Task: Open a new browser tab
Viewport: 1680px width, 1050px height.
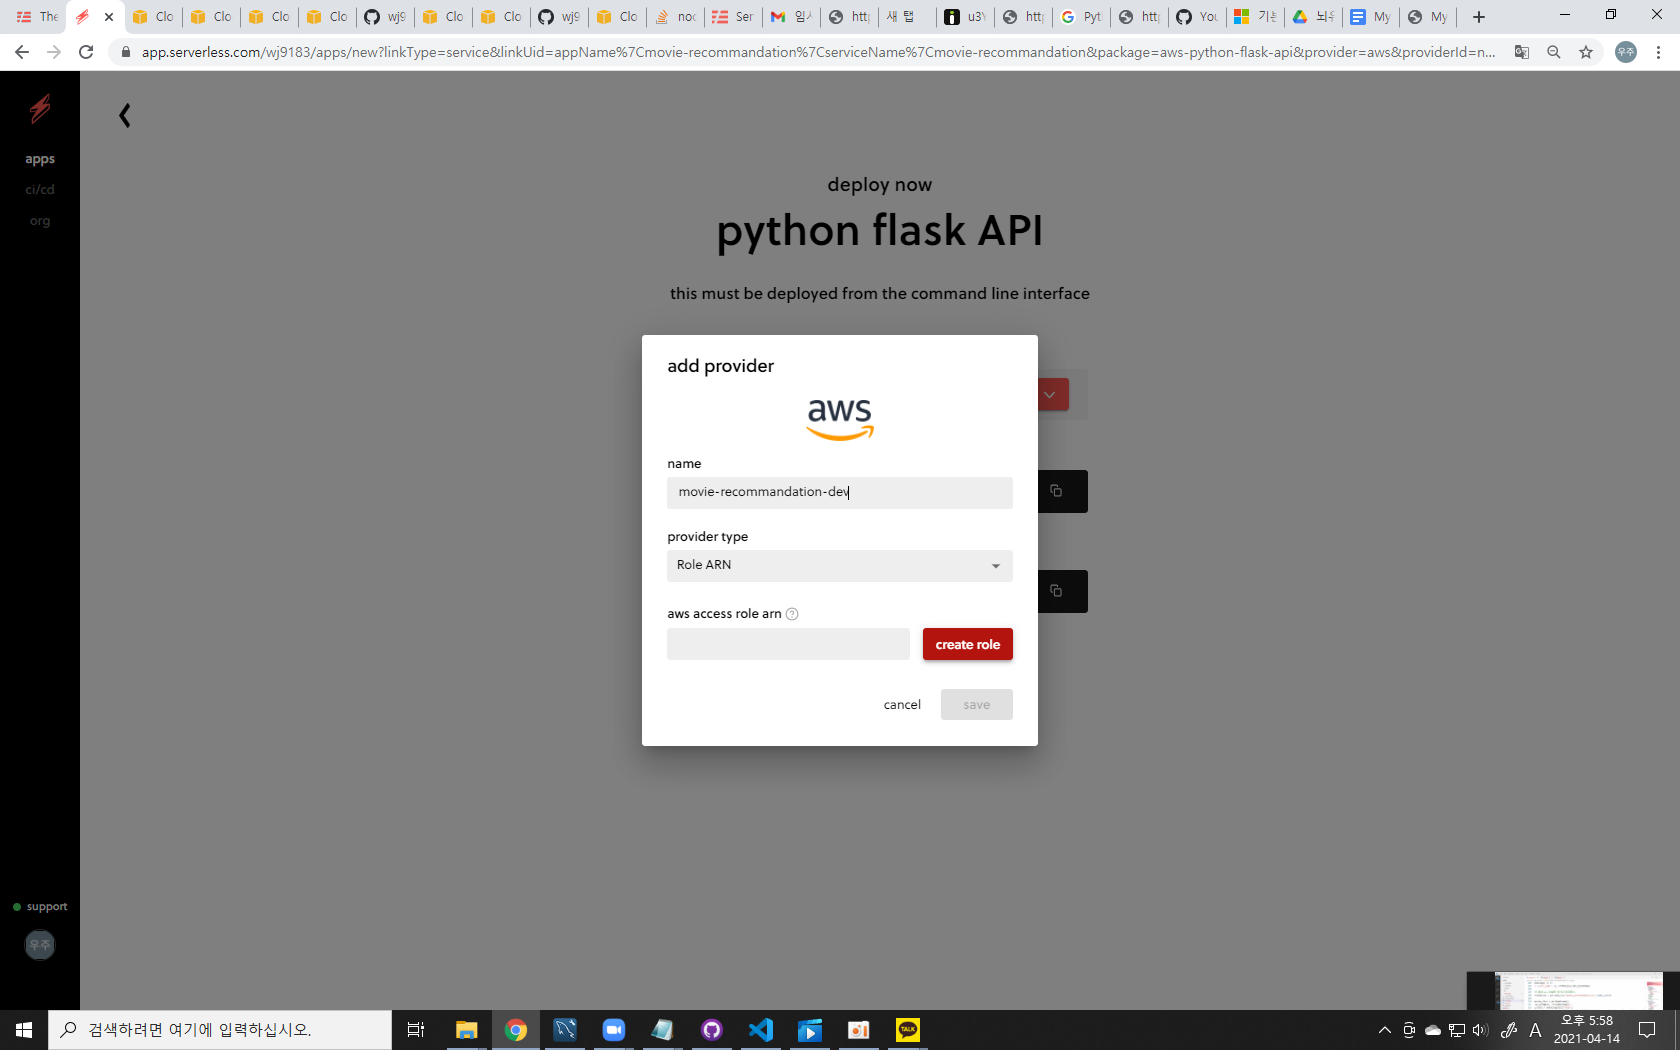Action: (1479, 17)
